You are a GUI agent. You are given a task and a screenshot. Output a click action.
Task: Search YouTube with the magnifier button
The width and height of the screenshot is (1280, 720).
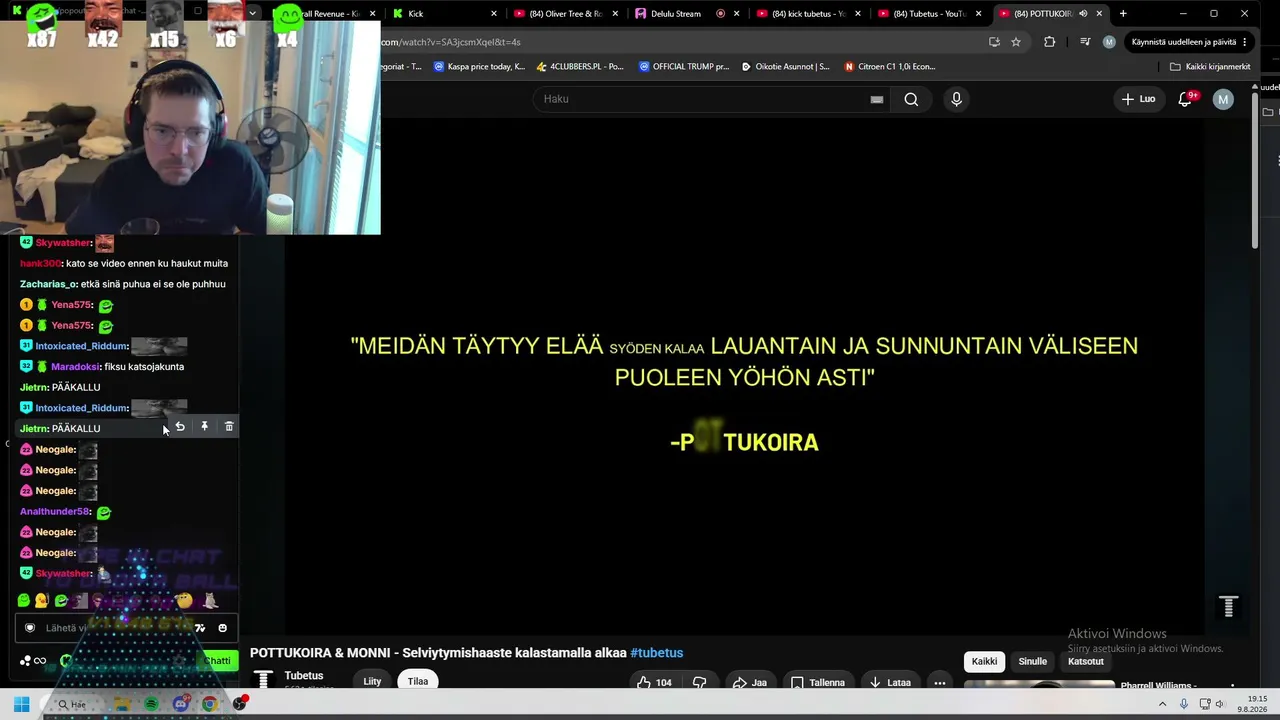tap(911, 99)
